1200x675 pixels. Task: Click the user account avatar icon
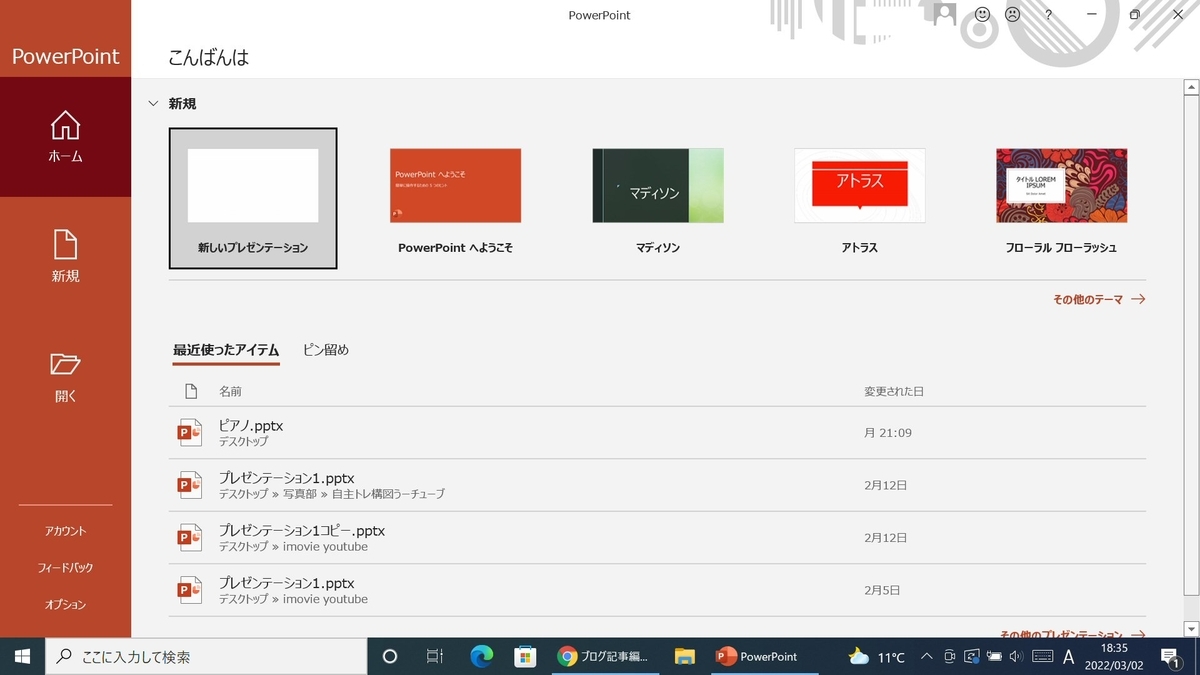pos(944,14)
